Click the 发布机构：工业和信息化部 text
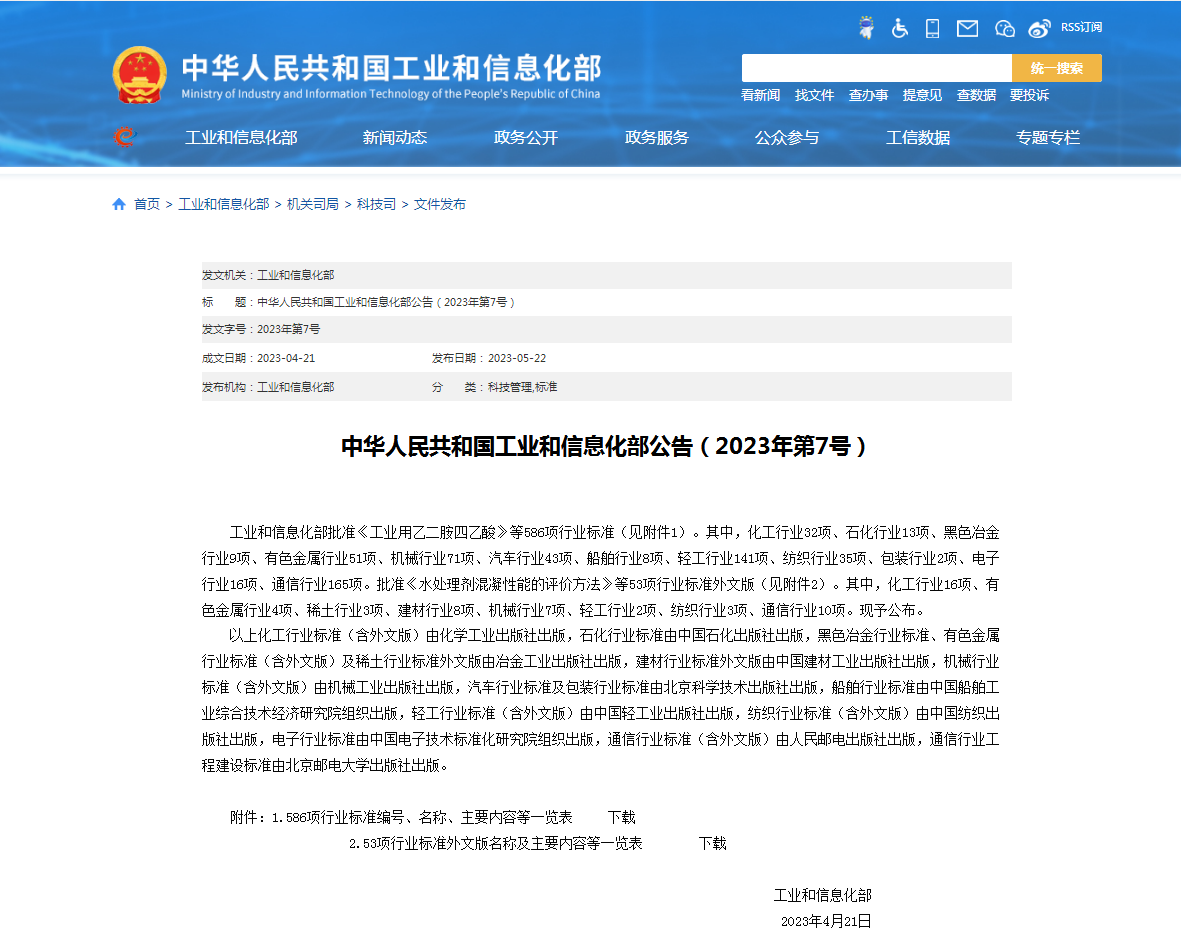Image resolution: width=1181 pixels, height=928 pixels. tap(268, 387)
